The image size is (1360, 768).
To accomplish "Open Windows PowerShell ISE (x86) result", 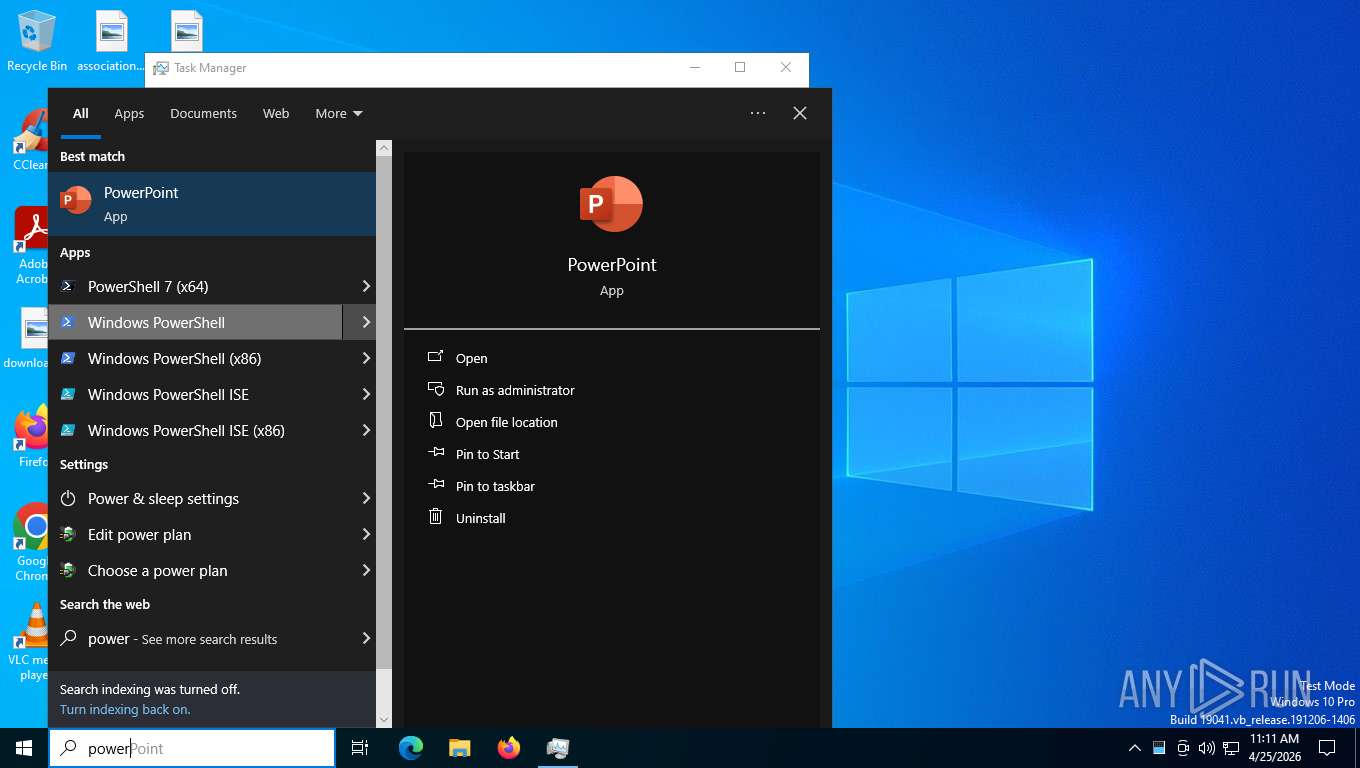I will tap(195, 430).
